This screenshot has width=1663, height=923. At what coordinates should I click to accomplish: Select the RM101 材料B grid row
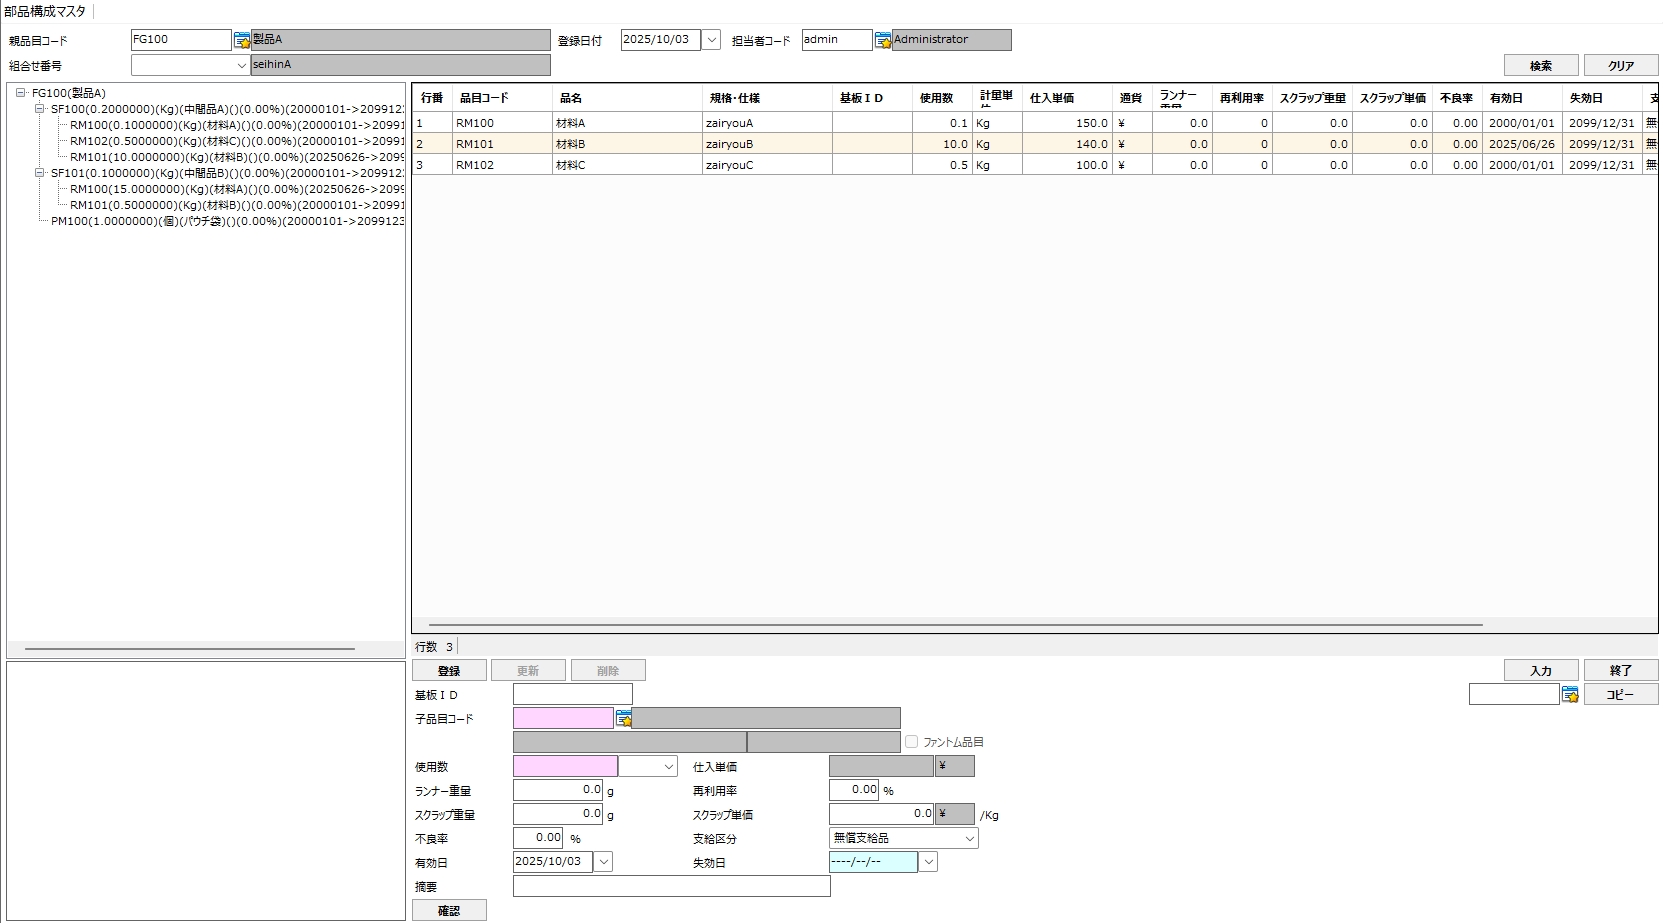pyautogui.click(x=600, y=144)
